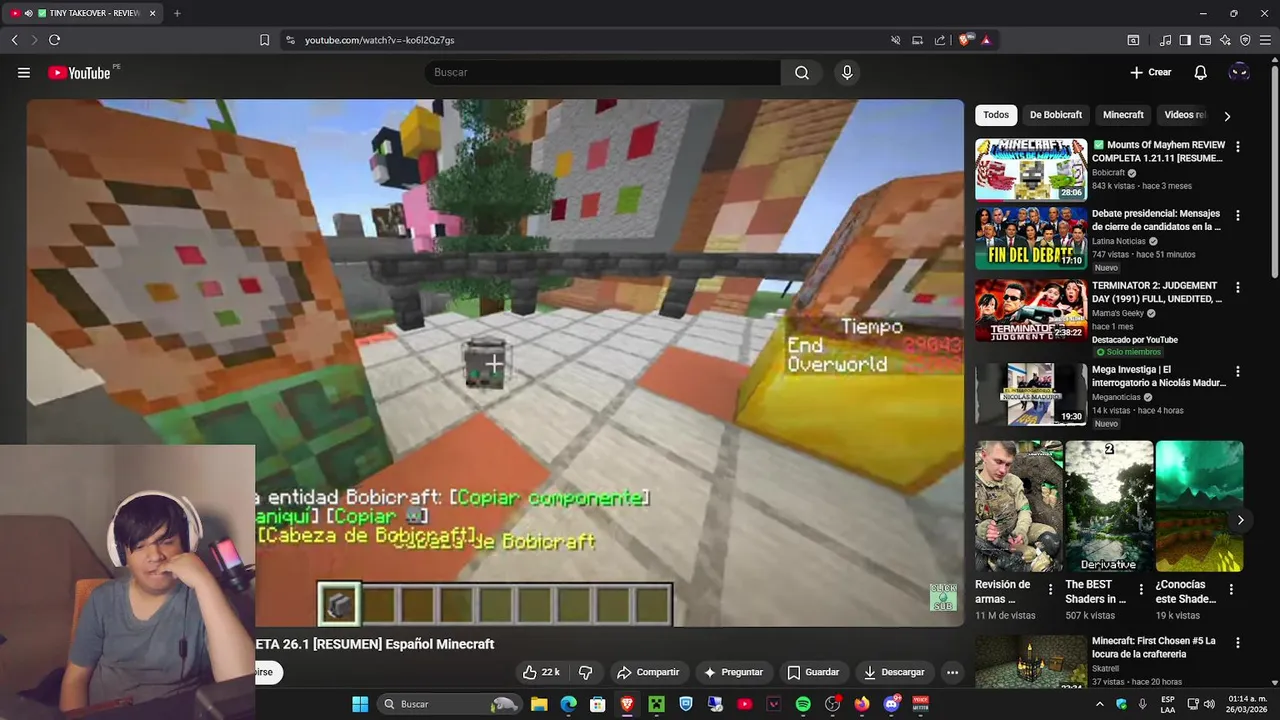Open options for Mega Investiga video

(1238, 372)
